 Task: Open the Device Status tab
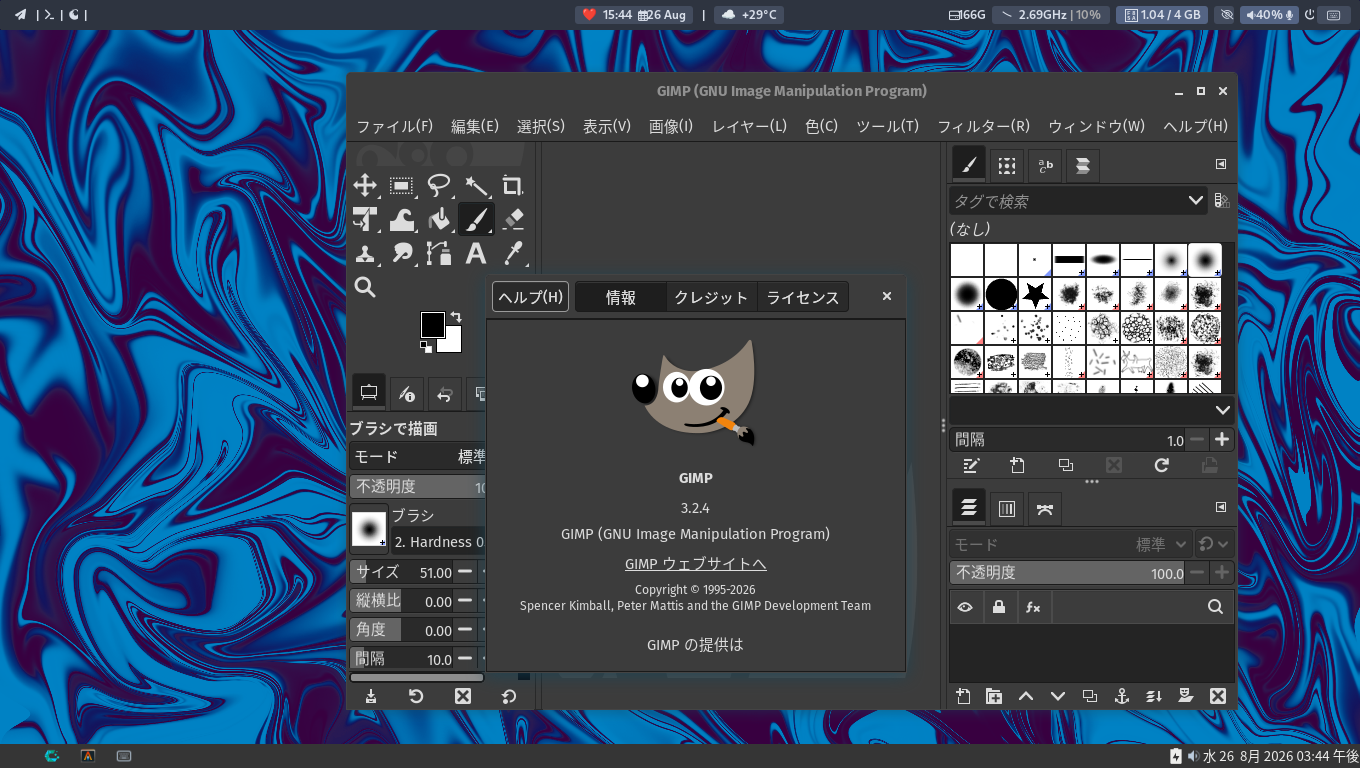405,393
